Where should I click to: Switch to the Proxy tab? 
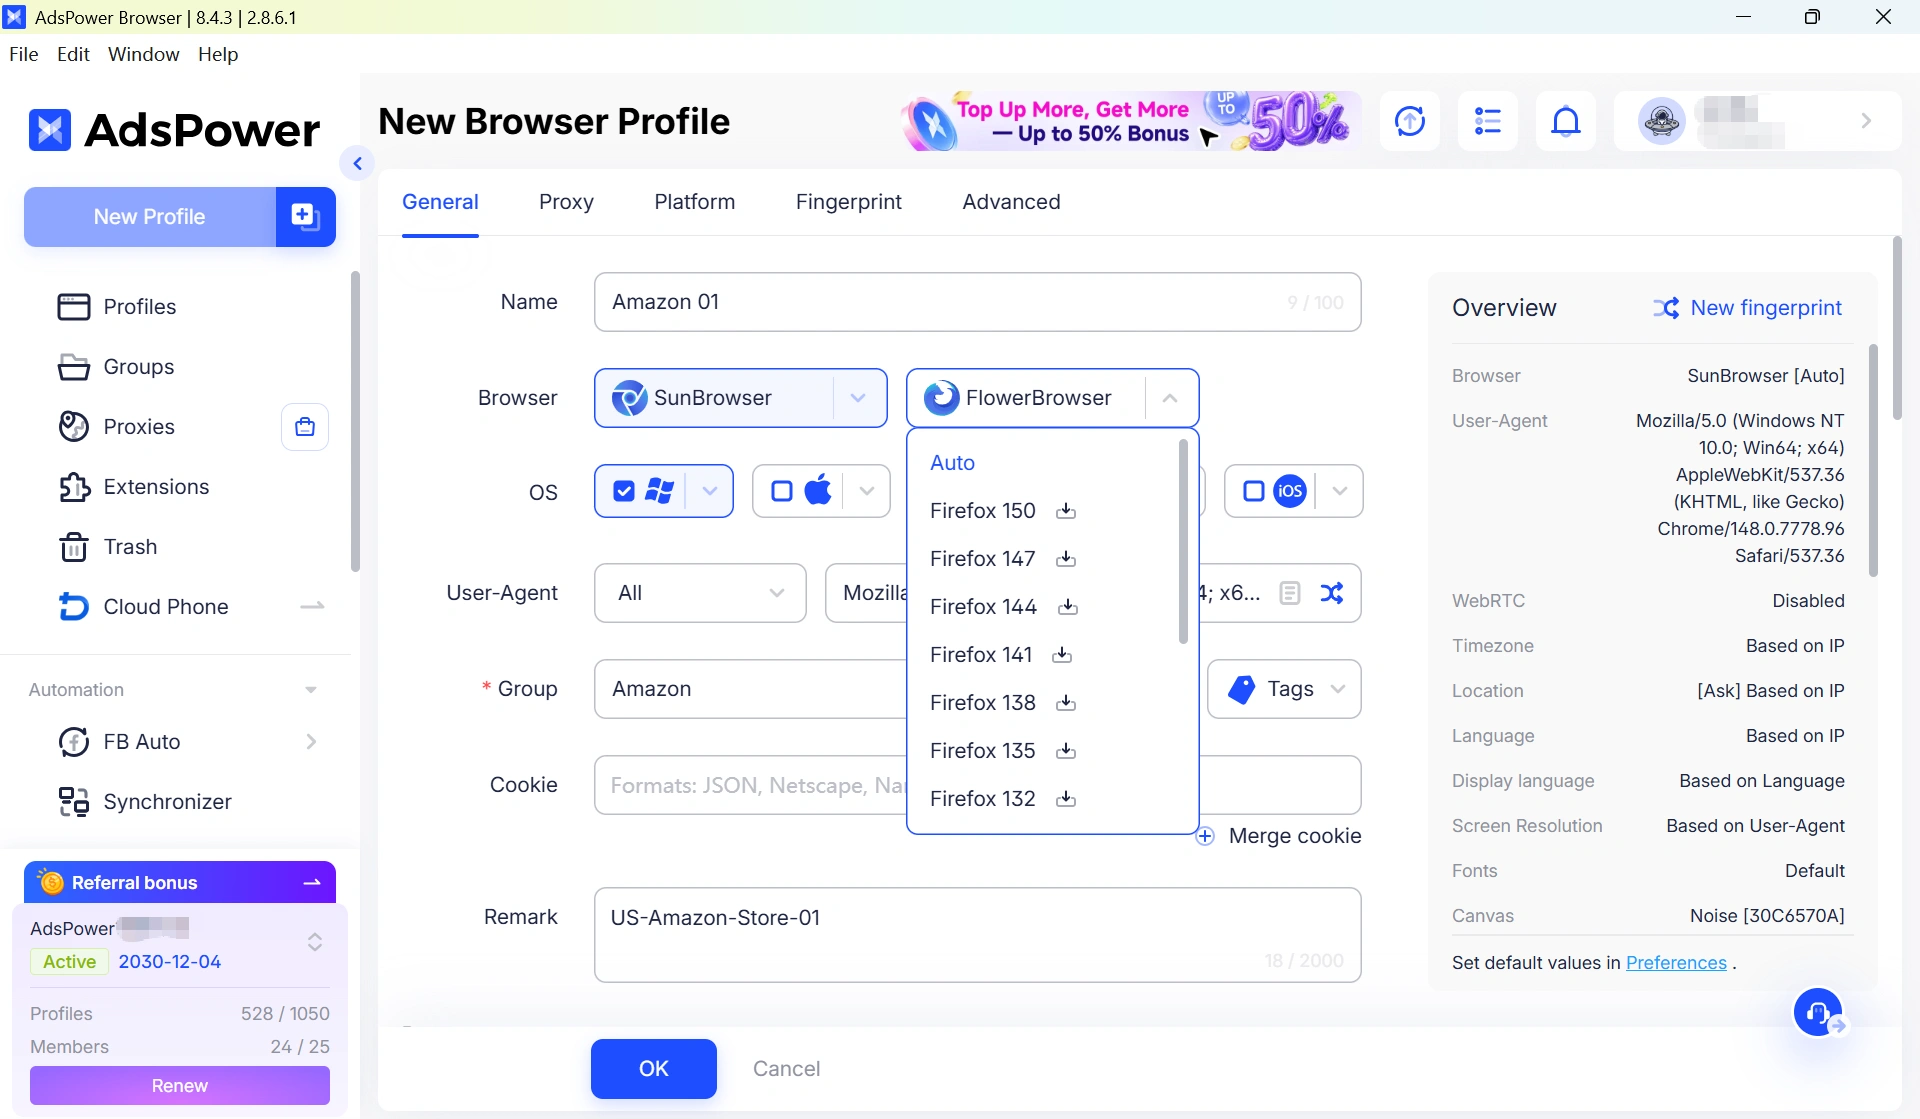566,202
